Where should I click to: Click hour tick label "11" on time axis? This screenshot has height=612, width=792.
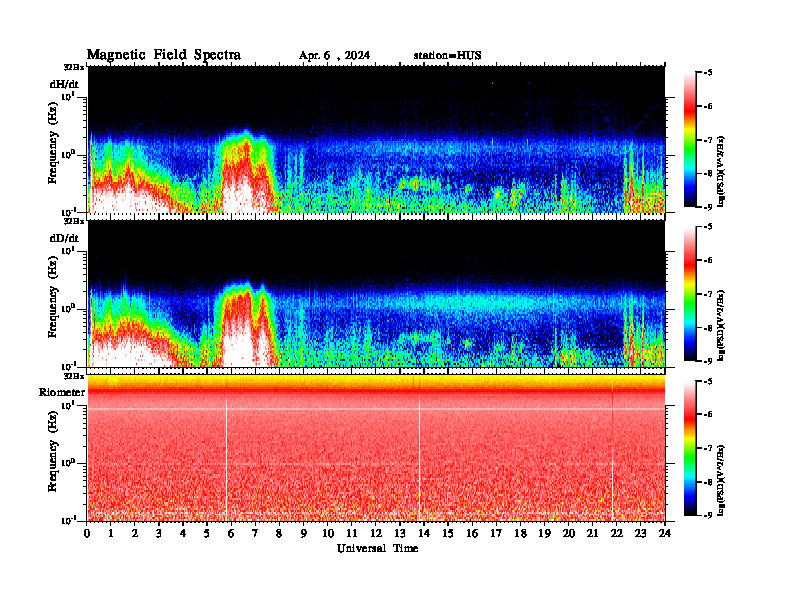(352, 533)
